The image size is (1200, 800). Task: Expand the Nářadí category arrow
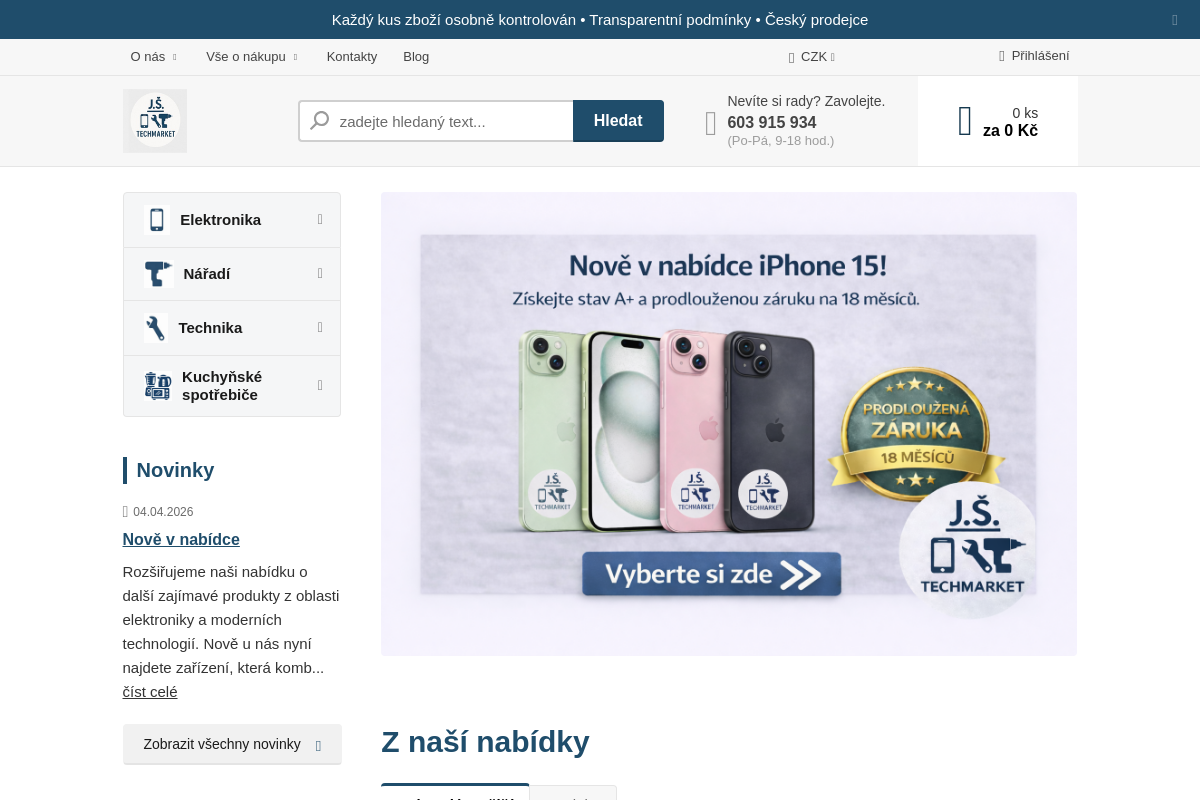pyautogui.click(x=320, y=273)
